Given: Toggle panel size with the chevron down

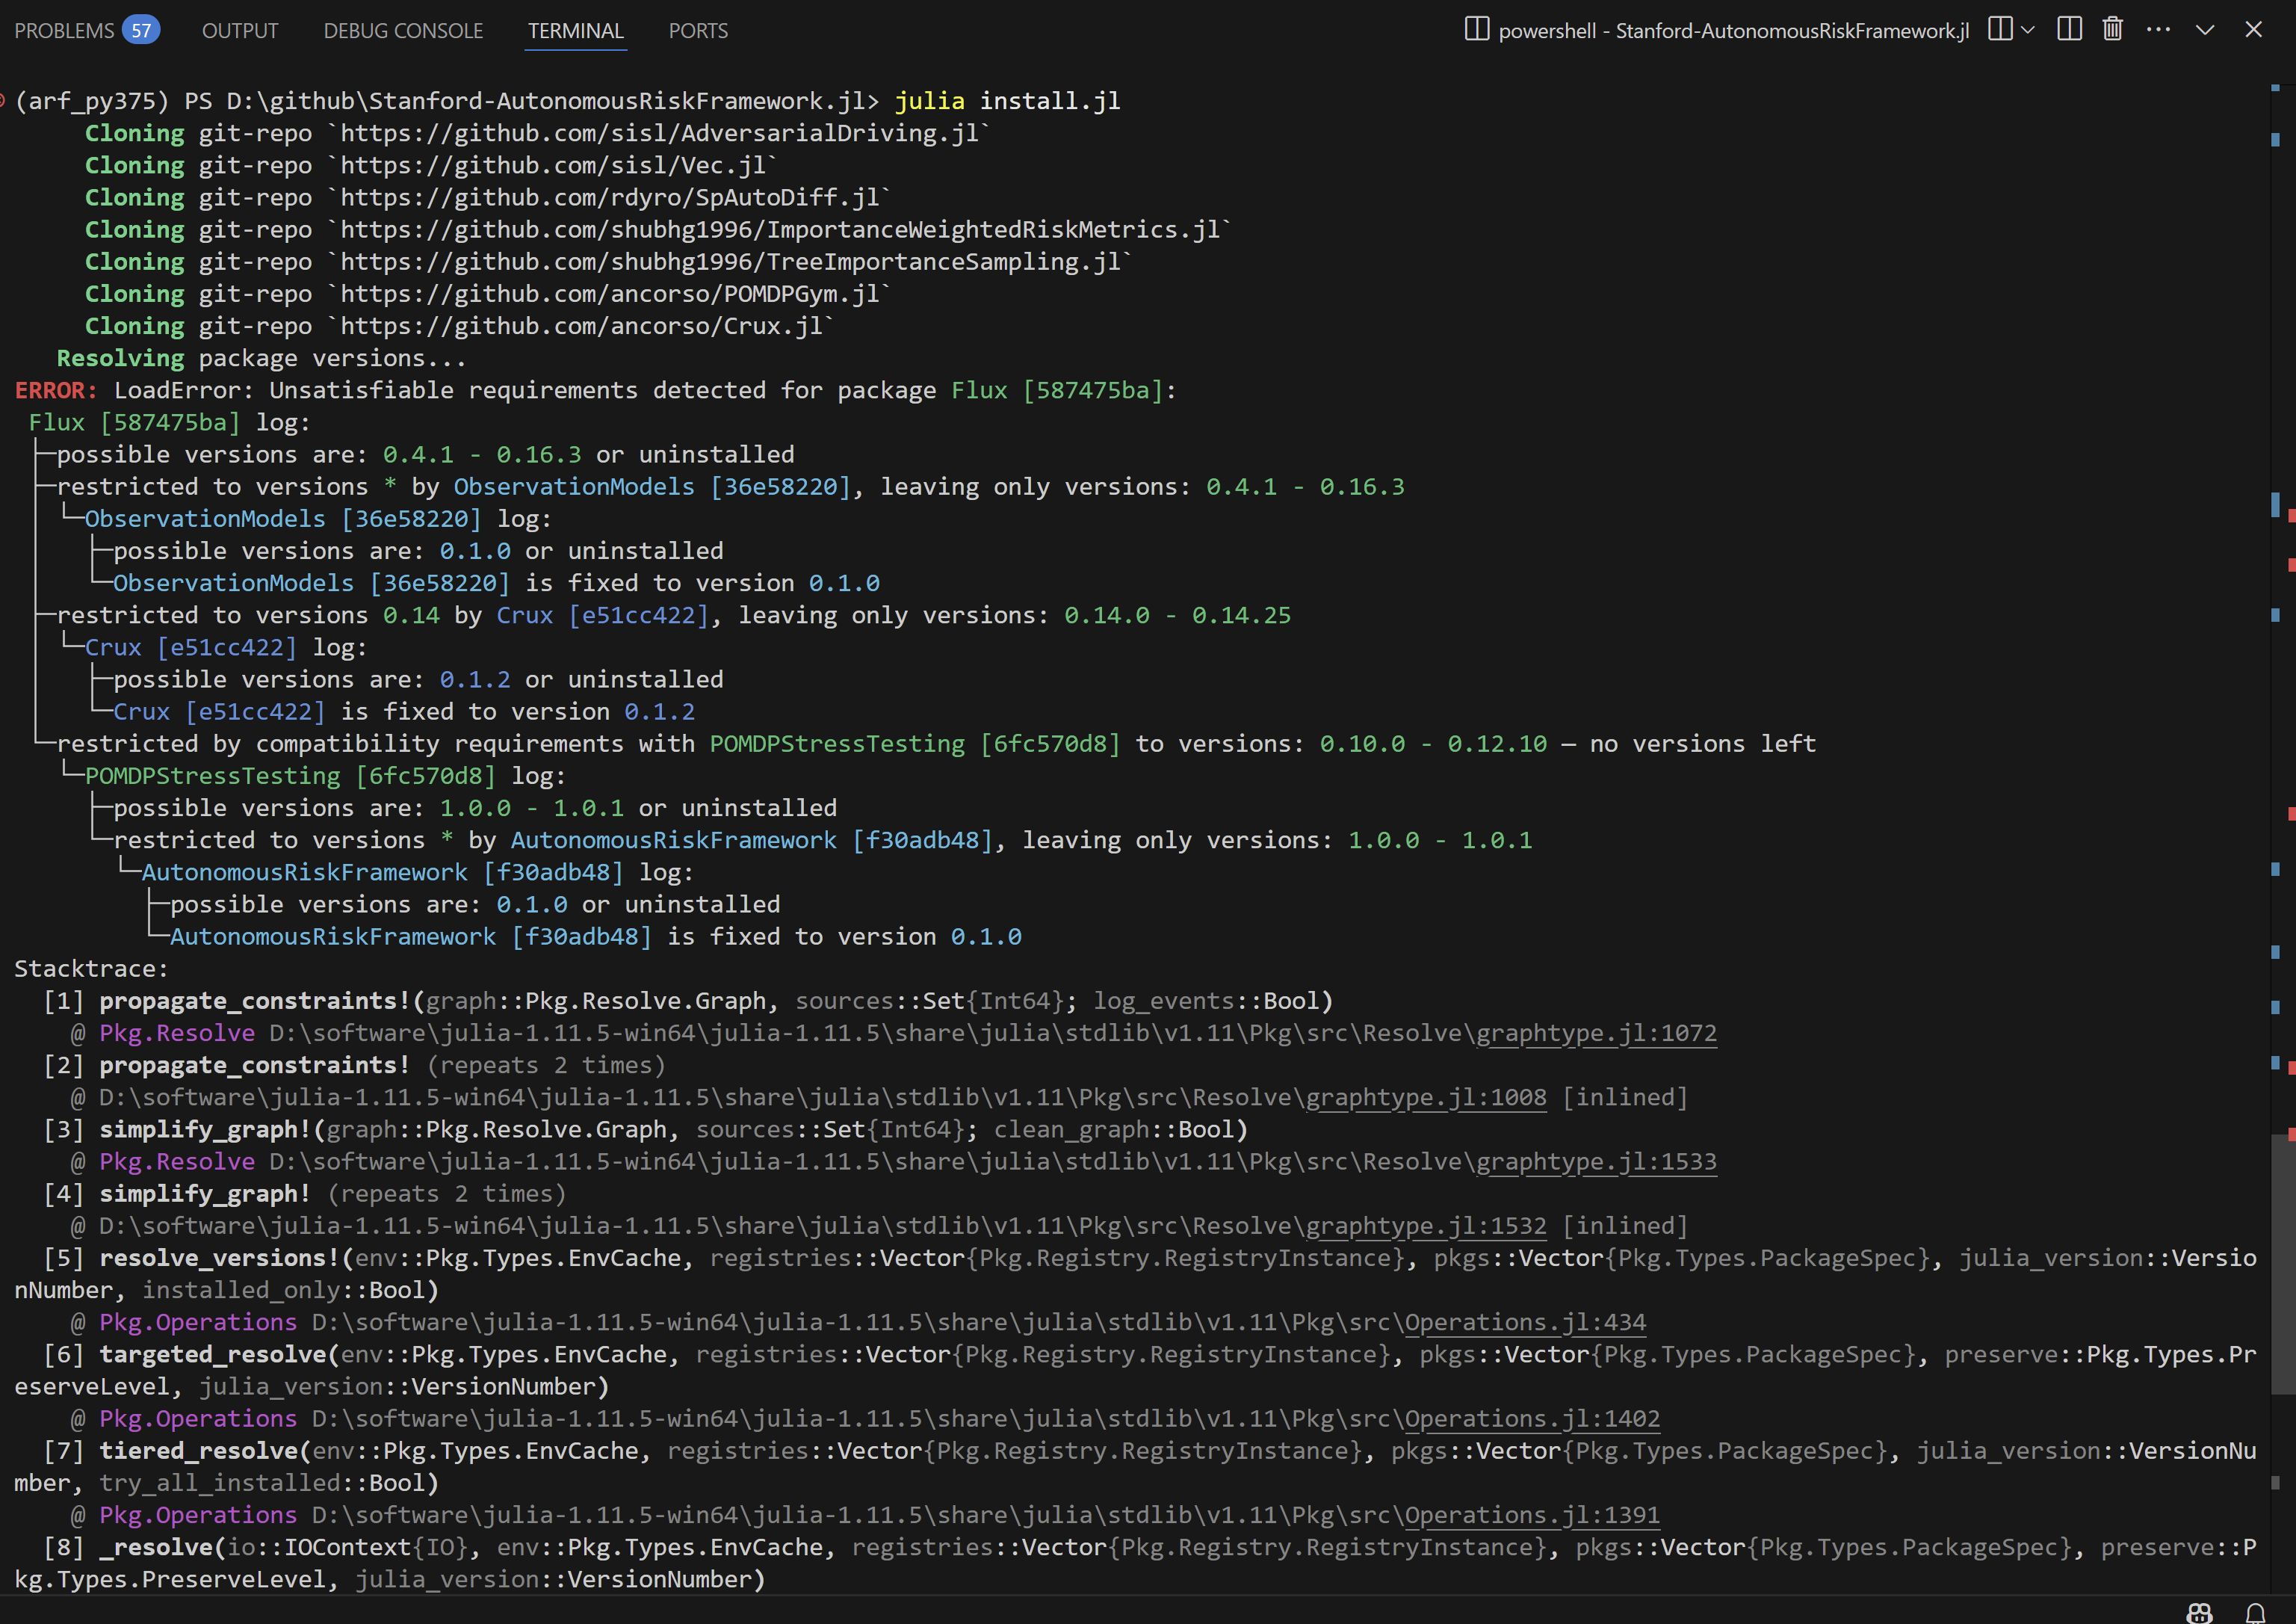Looking at the screenshot, I should pos(2204,29).
